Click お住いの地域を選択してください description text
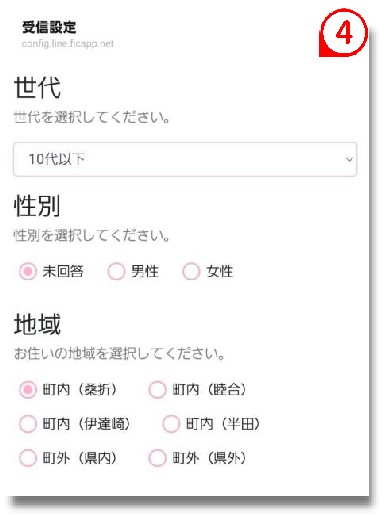 coord(120,353)
